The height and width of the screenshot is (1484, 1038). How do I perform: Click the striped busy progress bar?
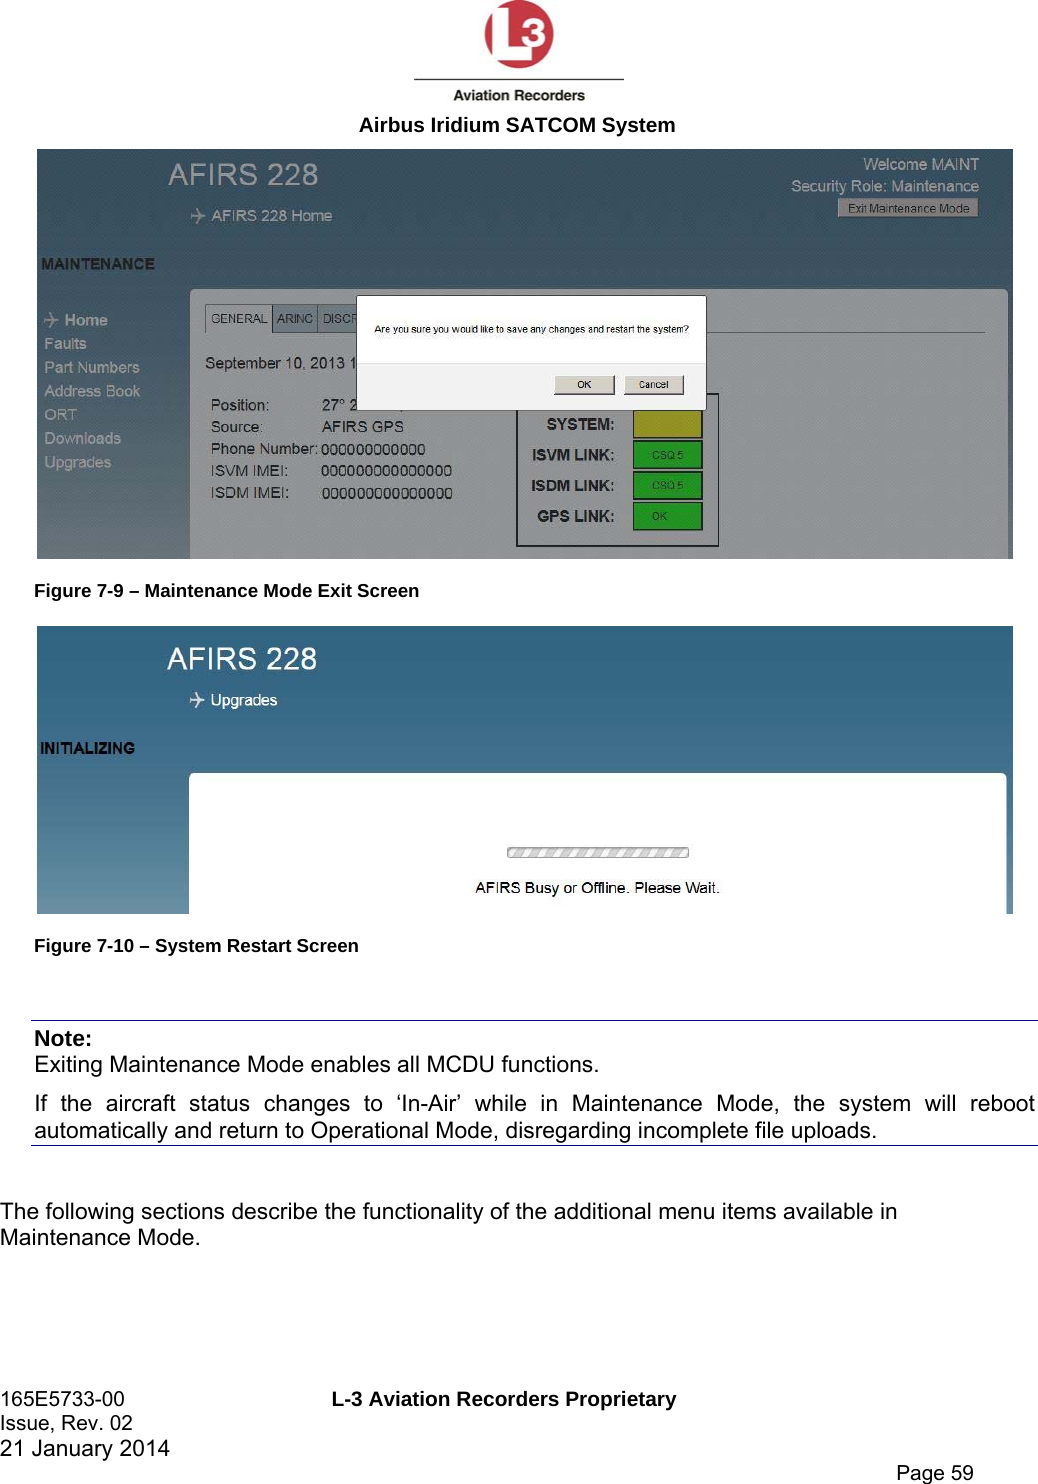click(x=598, y=853)
